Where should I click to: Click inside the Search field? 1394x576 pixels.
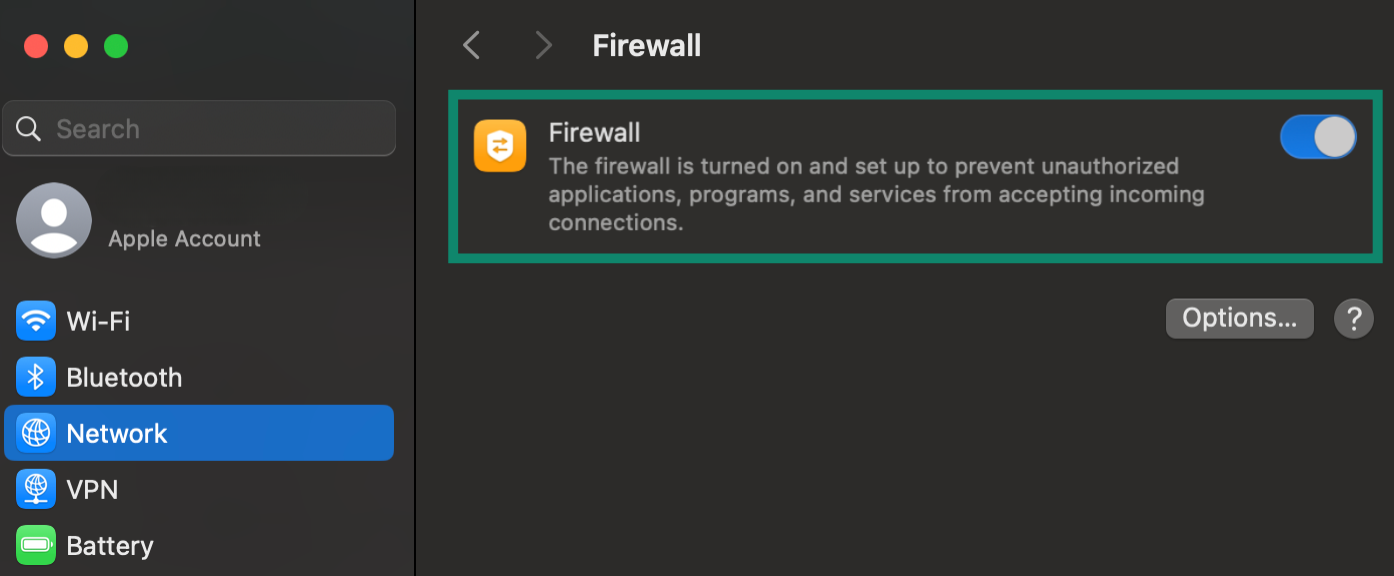(199, 128)
